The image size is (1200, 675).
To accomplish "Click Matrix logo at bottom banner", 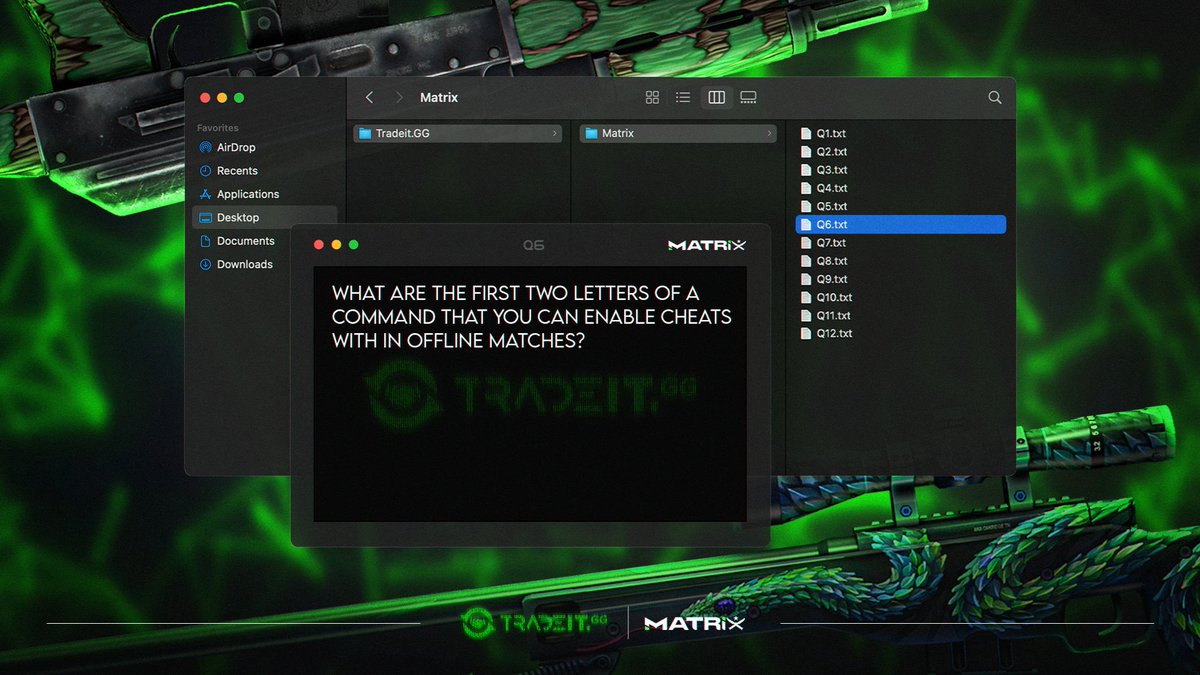I will 695,623.
